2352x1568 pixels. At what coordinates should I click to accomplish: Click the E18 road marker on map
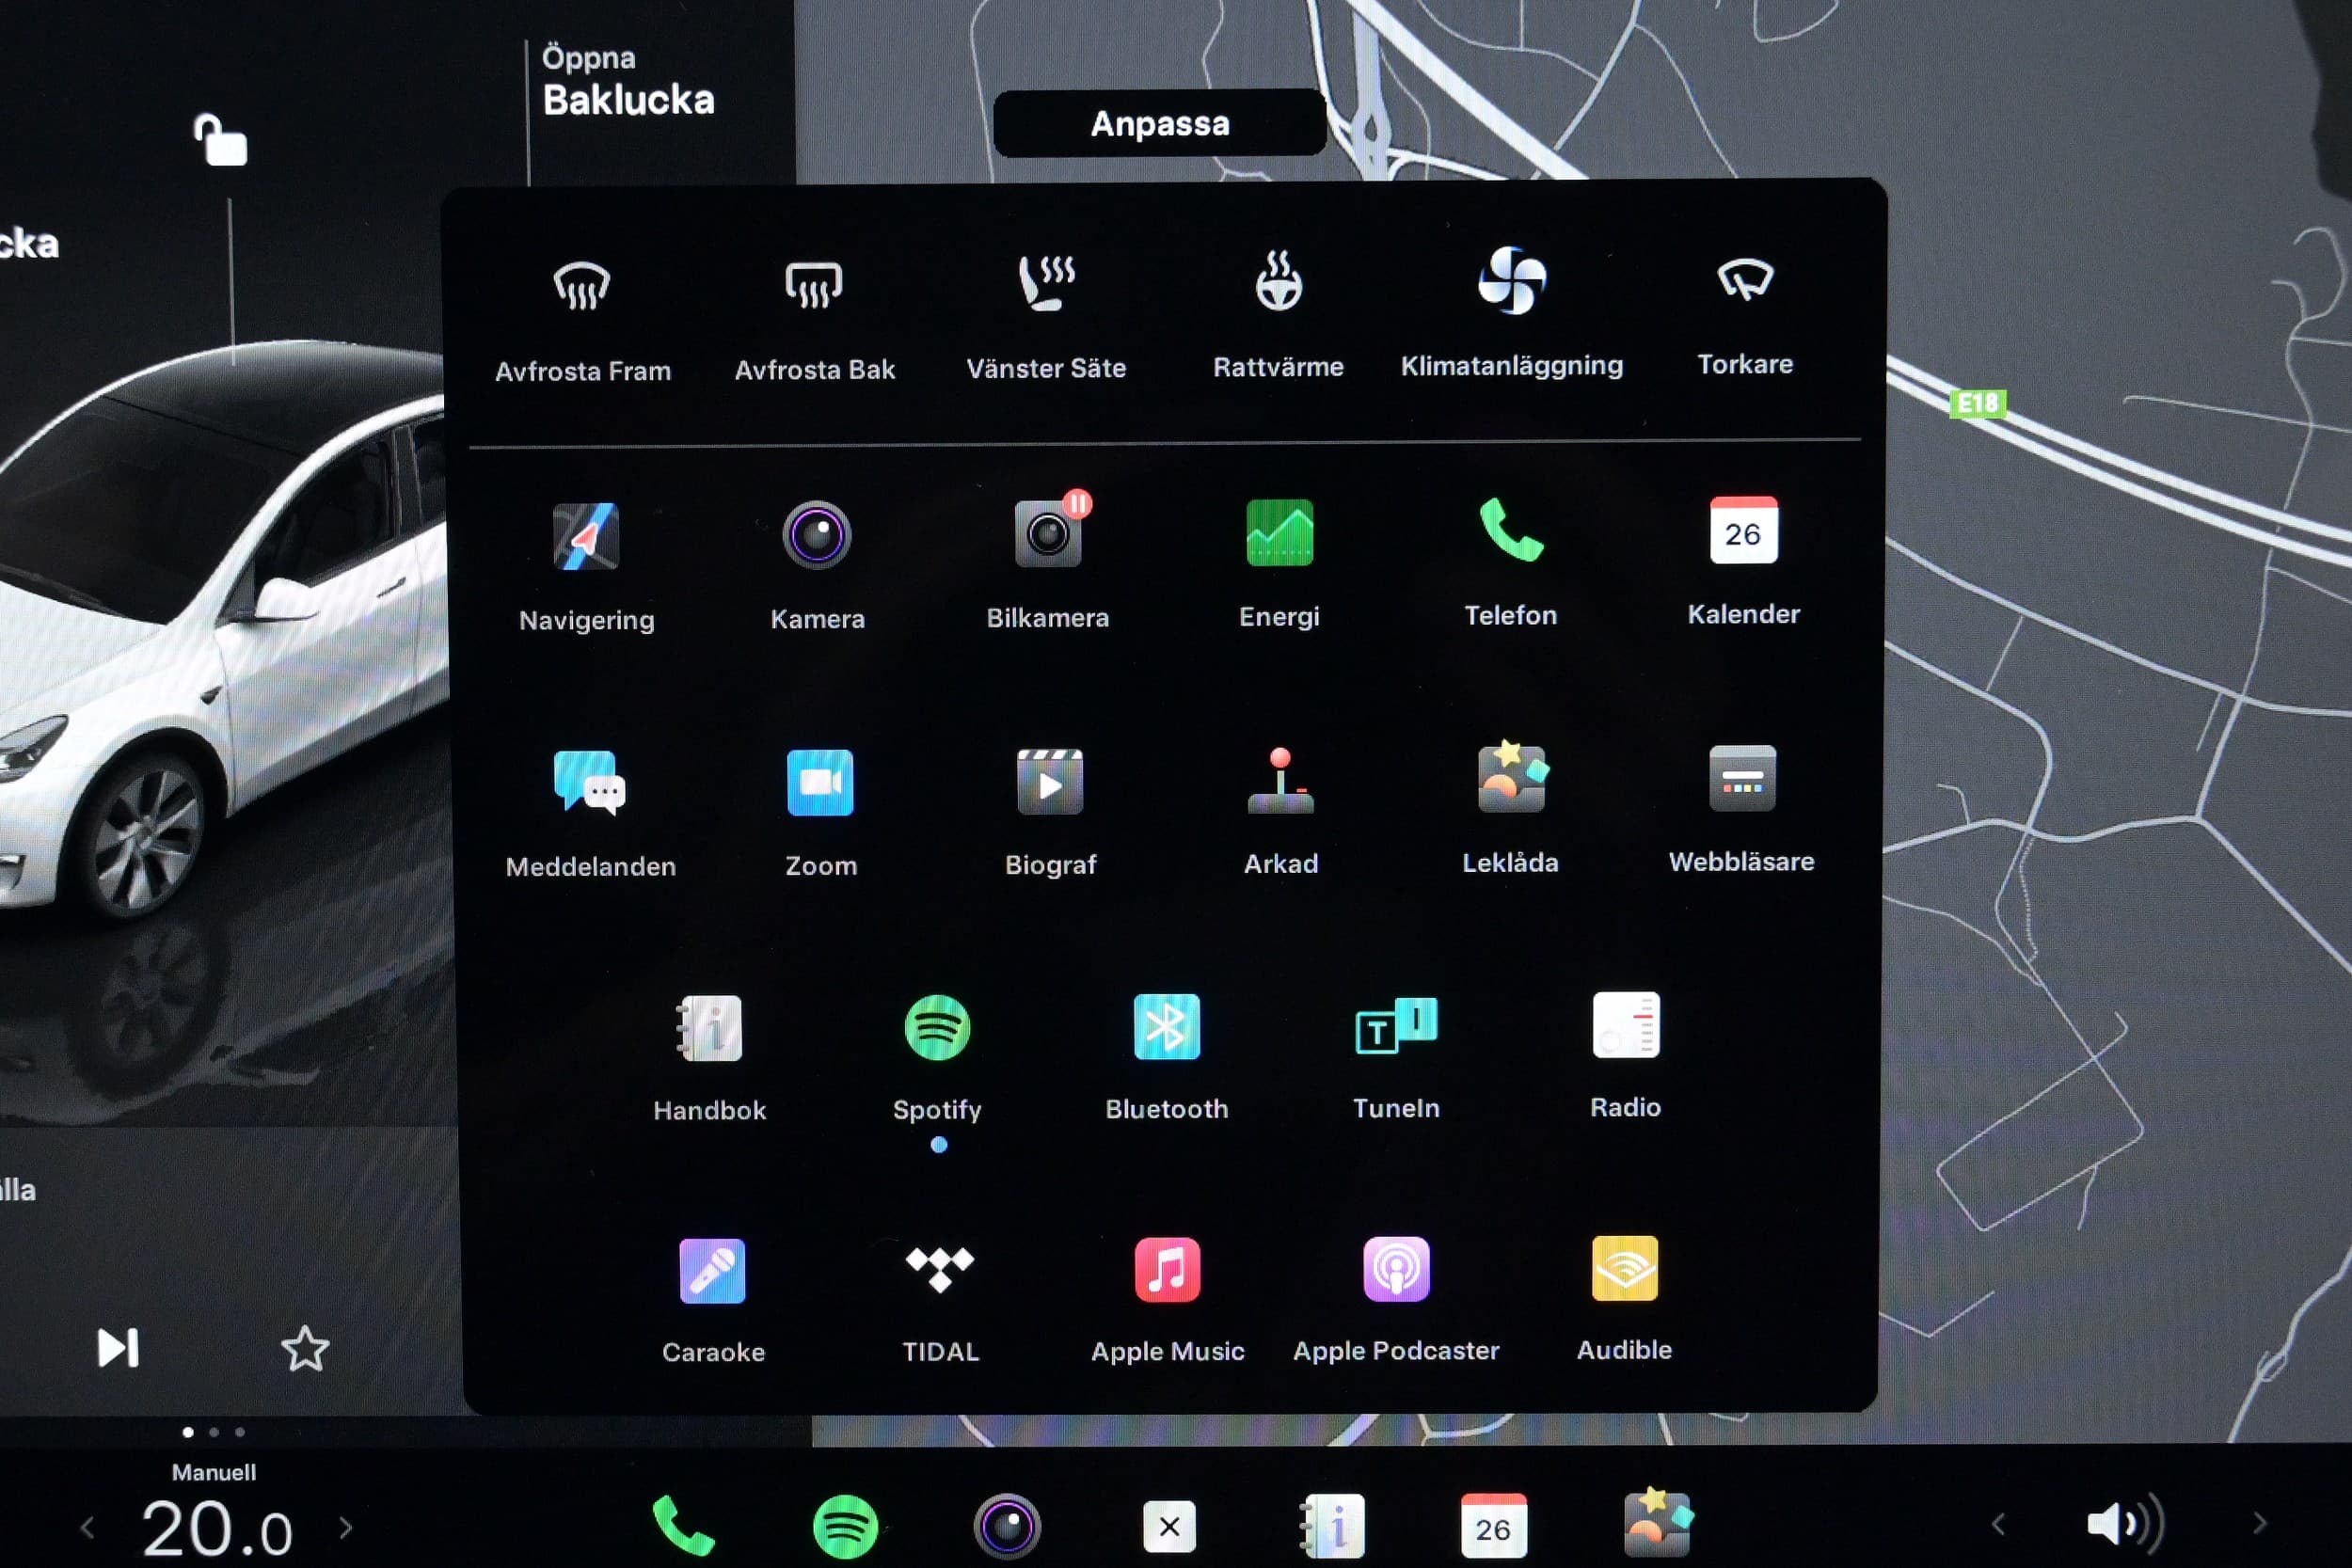point(1977,403)
